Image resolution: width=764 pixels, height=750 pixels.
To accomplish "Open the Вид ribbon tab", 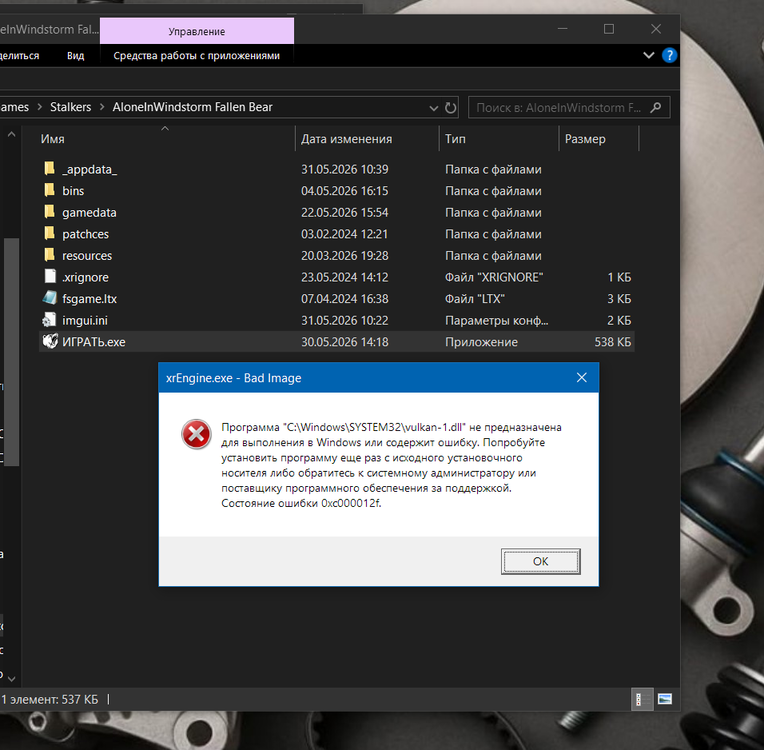I will pos(76,56).
